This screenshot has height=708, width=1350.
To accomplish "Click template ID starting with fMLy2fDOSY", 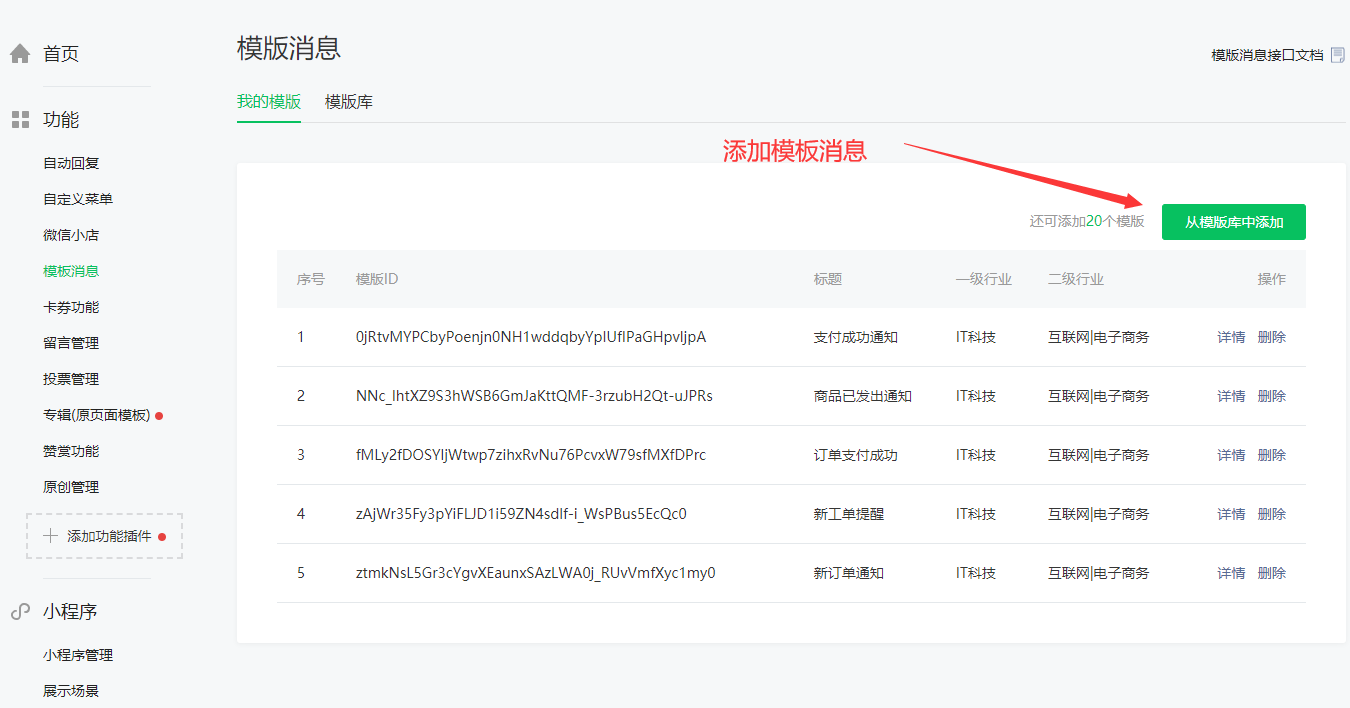I will [531, 455].
